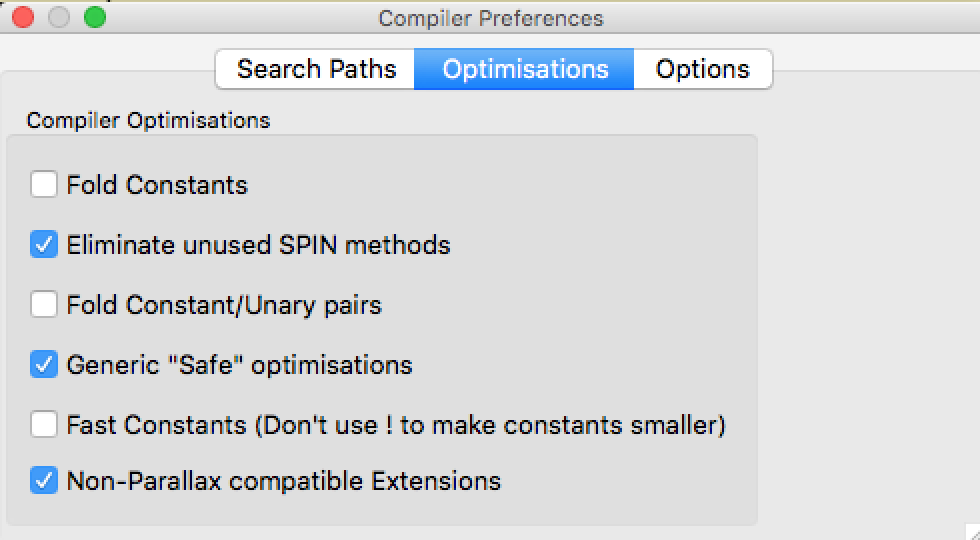Close the Compiler Preferences window
The height and width of the screenshot is (540, 980).
point(23,18)
